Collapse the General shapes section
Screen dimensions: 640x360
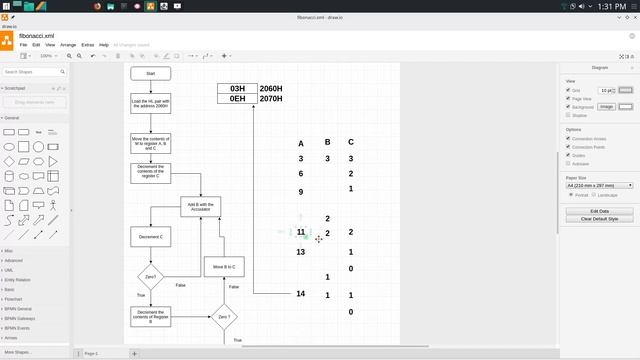pos(11,118)
